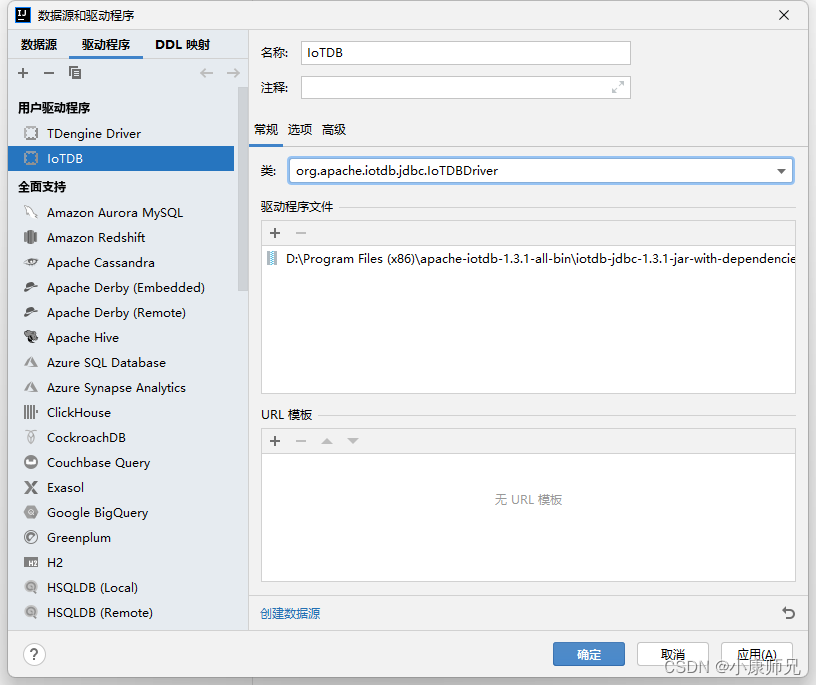The width and height of the screenshot is (816, 685).
Task: Click the forward navigation arrow
Action: [234, 72]
